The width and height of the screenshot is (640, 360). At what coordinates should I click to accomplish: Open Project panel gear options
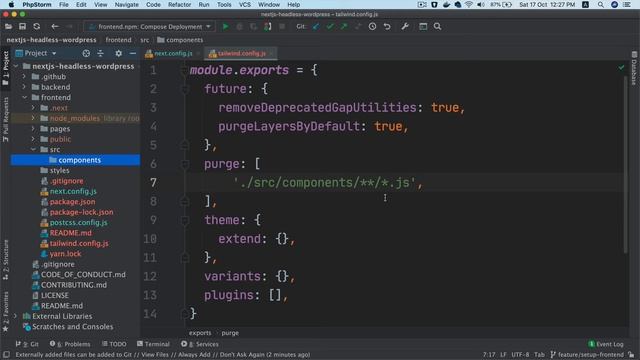[x=118, y=53]
